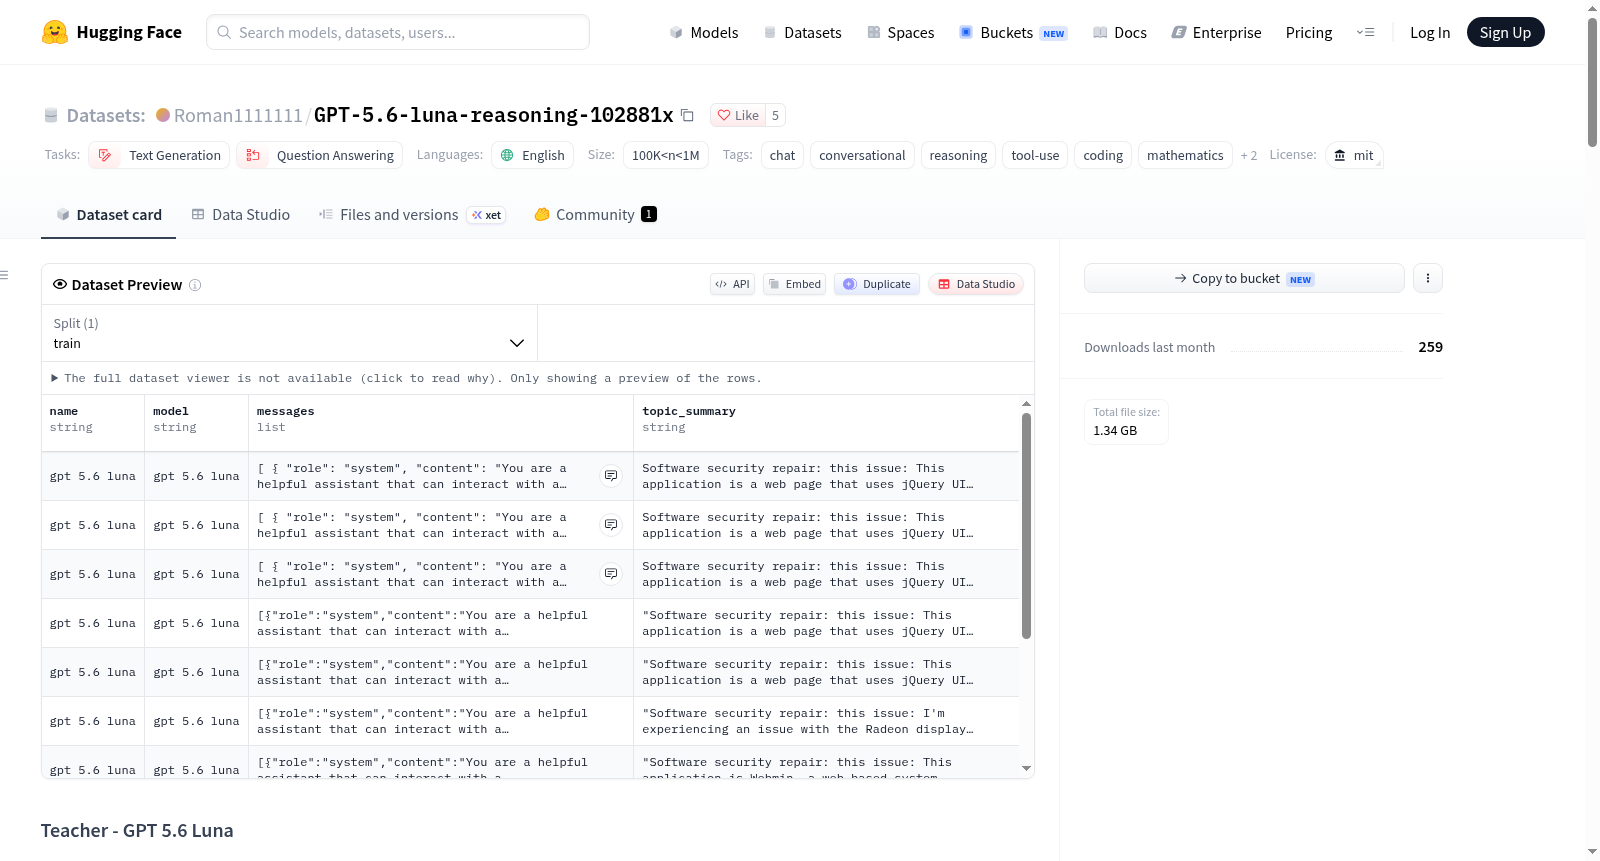The image size is (1600, 861).
Task: Show the +2 more tags
Action: click(x=1249, y=155)
